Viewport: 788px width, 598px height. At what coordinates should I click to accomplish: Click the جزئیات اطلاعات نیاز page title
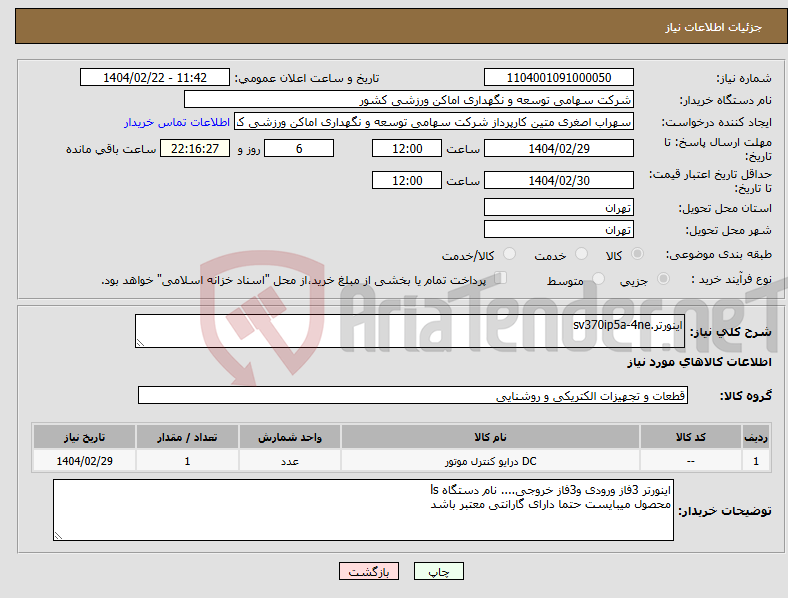tap(714, 27)
